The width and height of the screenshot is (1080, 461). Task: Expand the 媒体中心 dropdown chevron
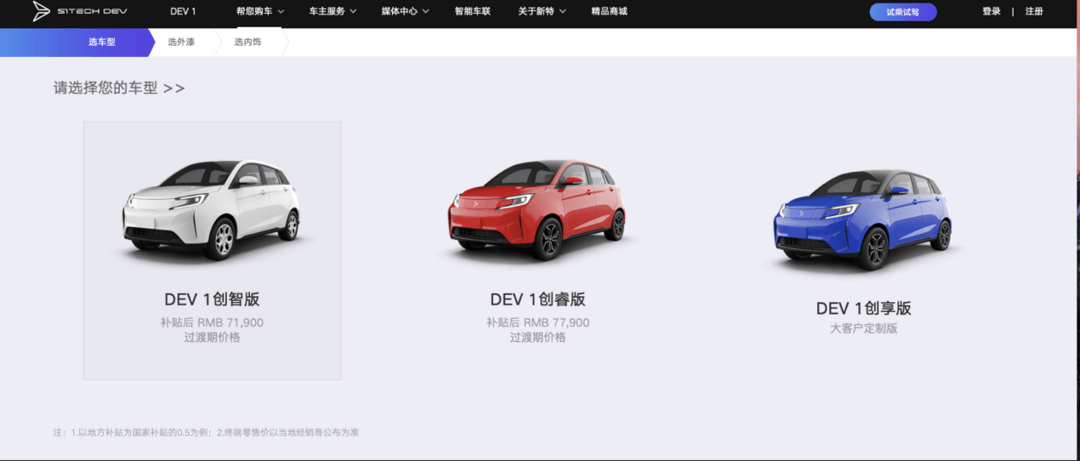(x=426, y=12)
